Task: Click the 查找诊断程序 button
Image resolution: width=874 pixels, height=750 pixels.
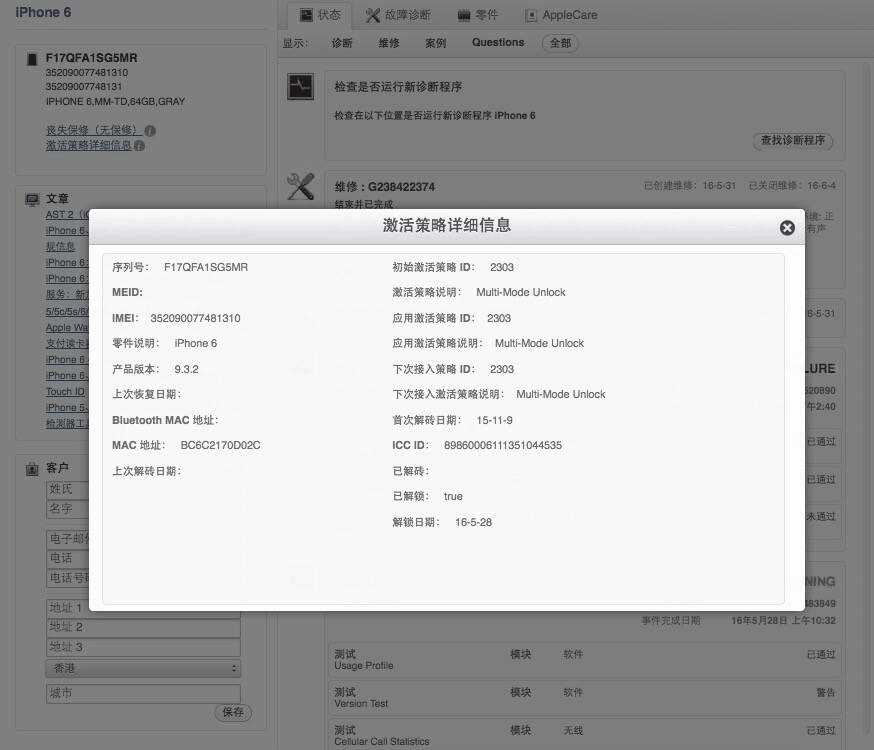Action: pos(793,140)
